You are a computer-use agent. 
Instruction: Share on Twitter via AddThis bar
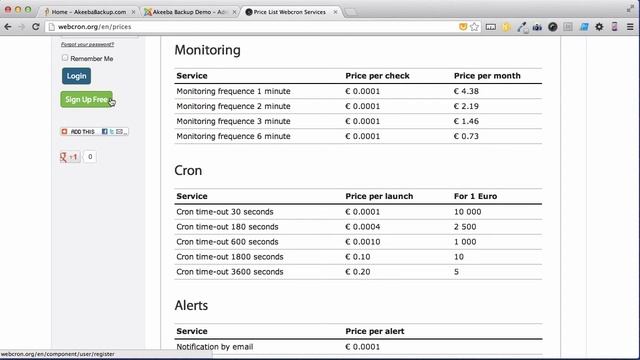click(x=112, y=131)
